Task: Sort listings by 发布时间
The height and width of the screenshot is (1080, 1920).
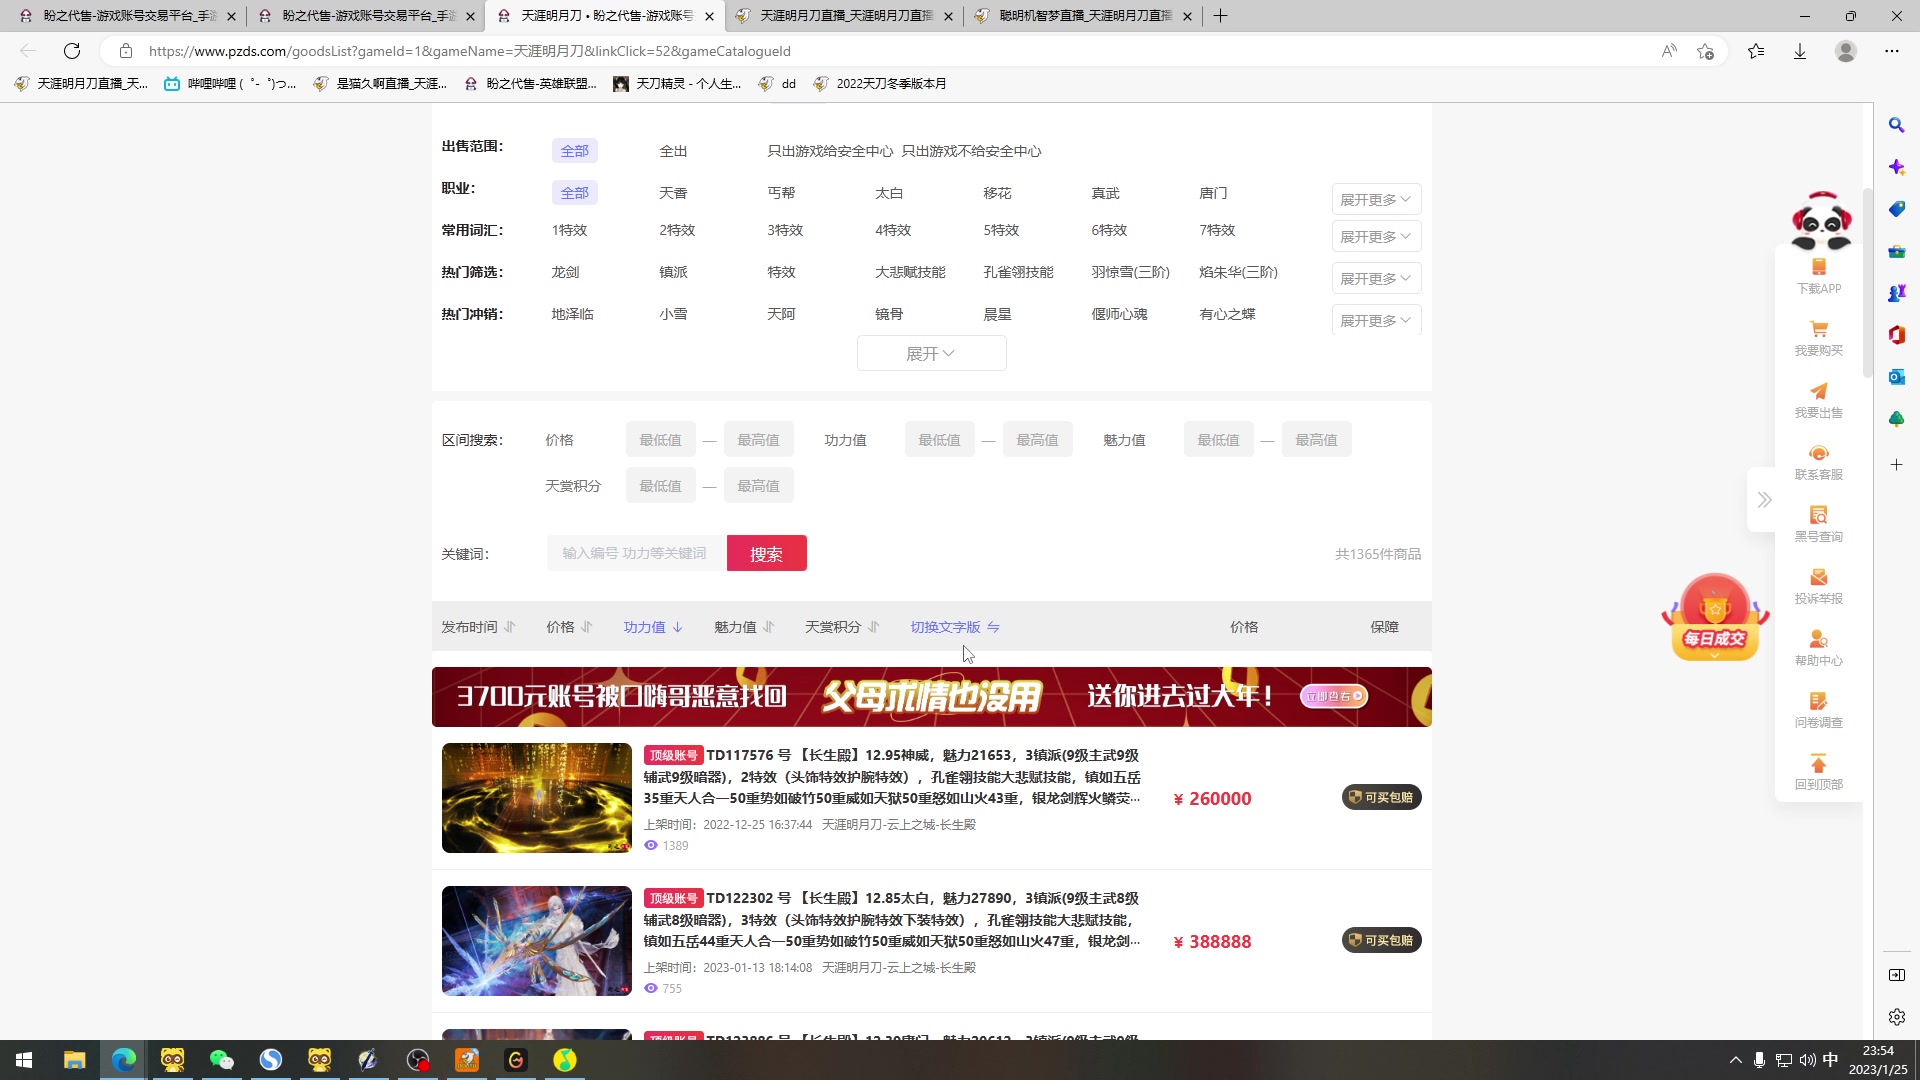Action: pos(478,627)
